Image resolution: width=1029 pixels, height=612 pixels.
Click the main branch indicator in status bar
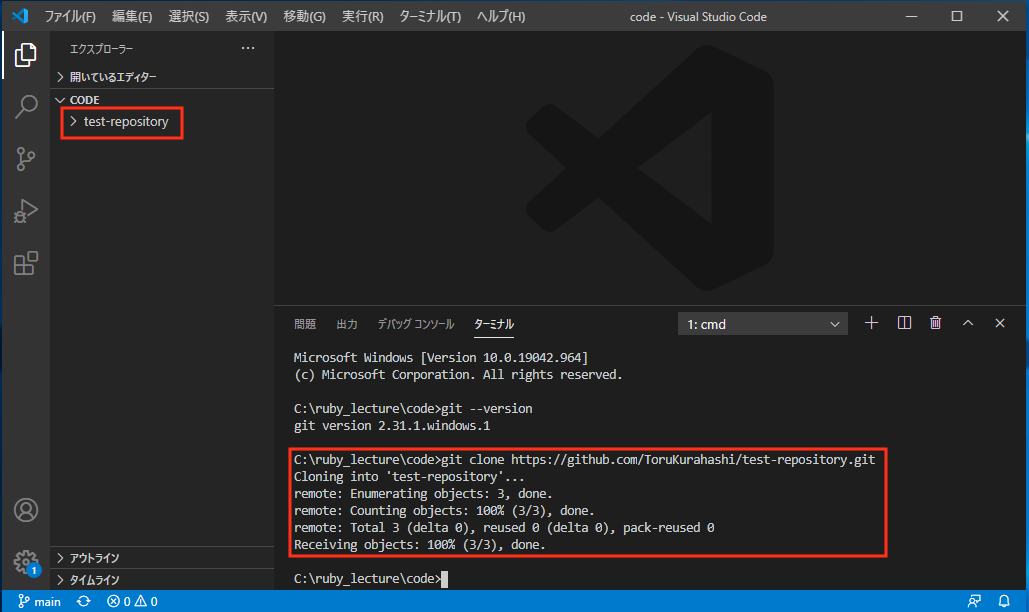(x=39, y=602)
